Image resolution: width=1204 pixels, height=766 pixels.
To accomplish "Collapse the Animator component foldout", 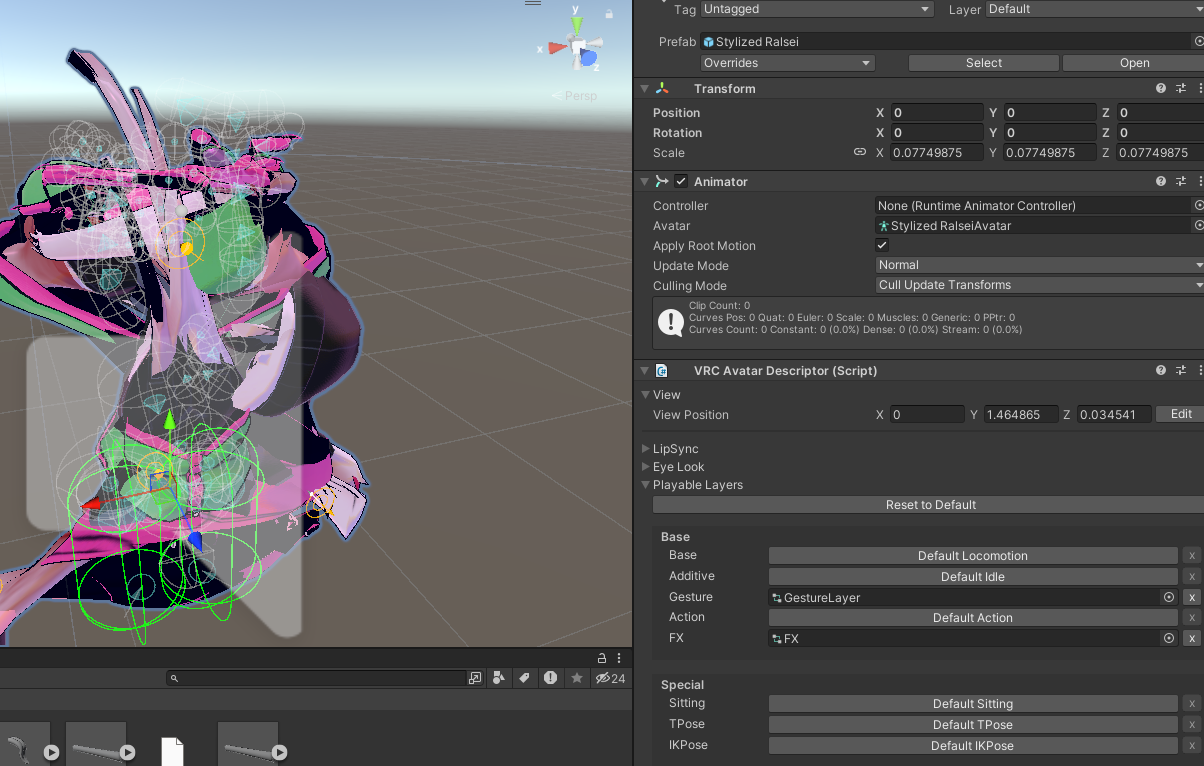I will pos(645,182).
